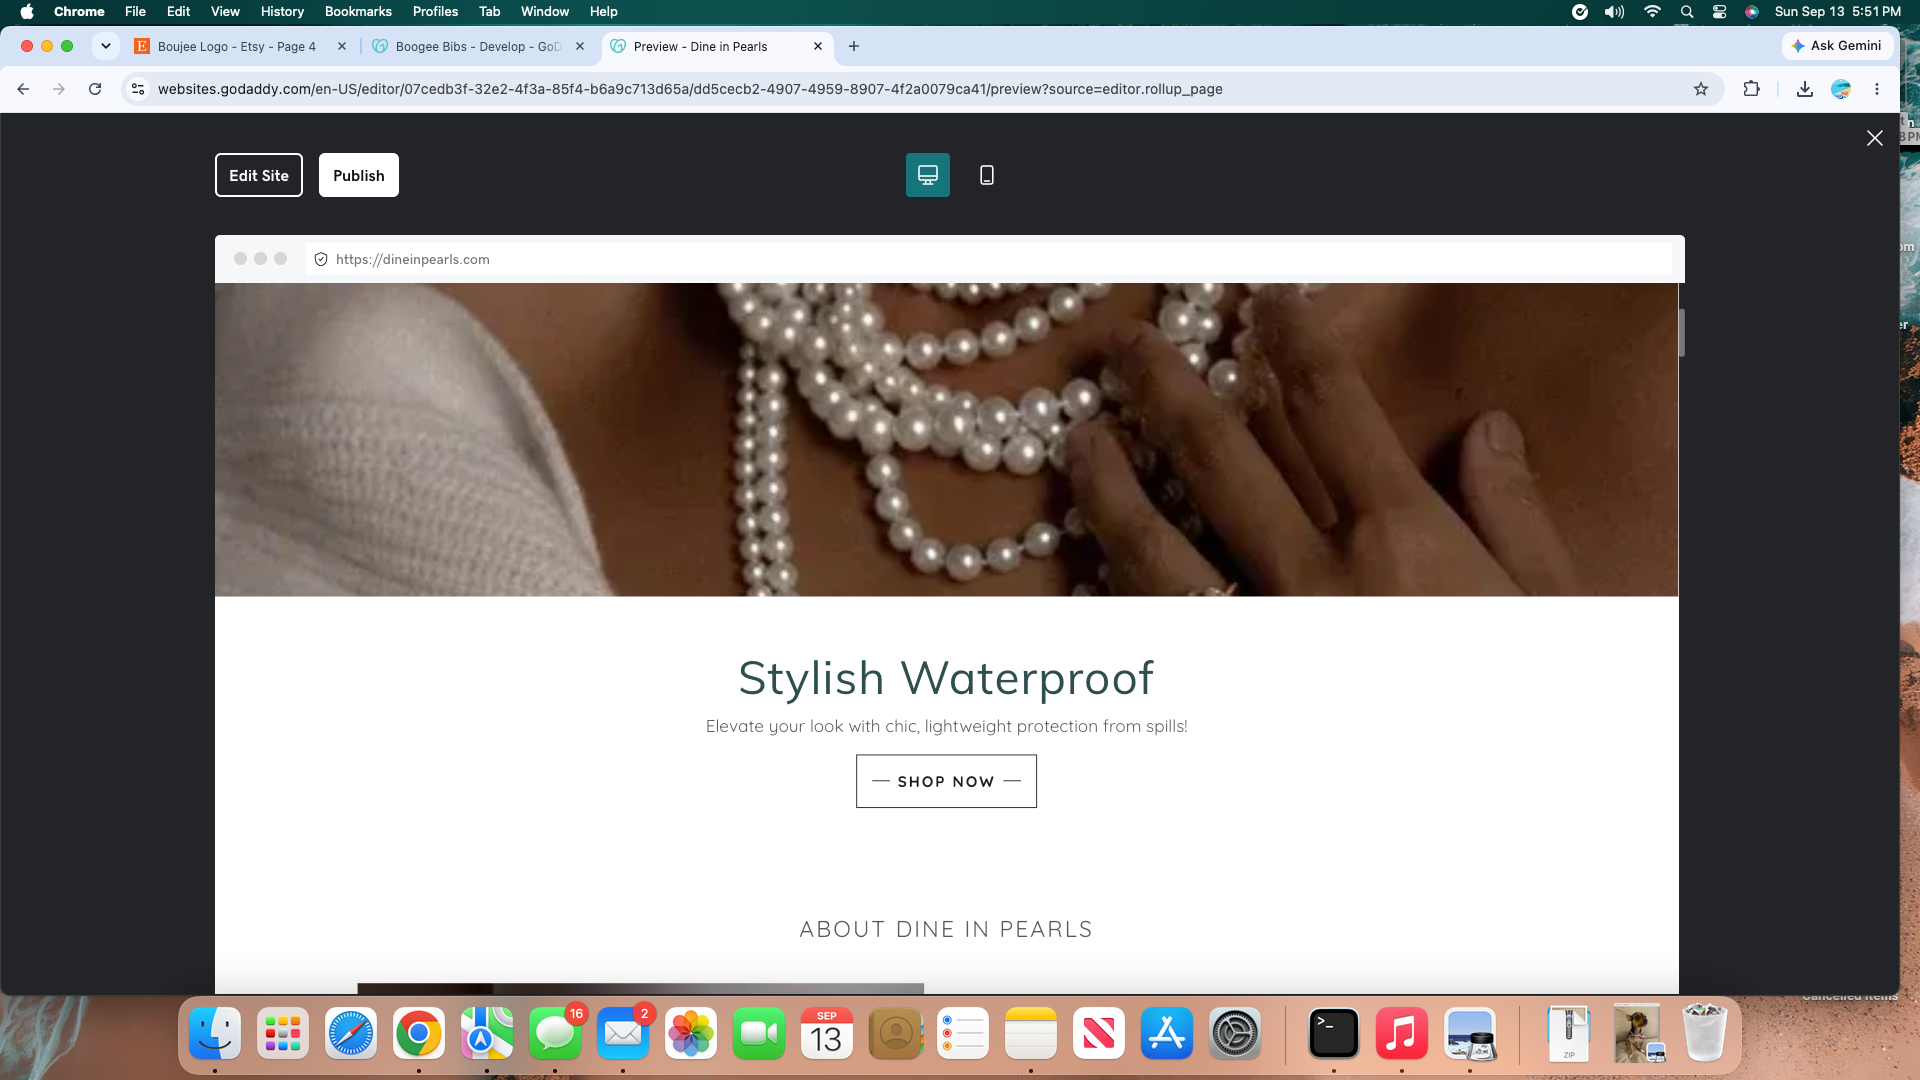Reload the current page
Viewport: 1920px width, 1080px height.
coord(95,89)
